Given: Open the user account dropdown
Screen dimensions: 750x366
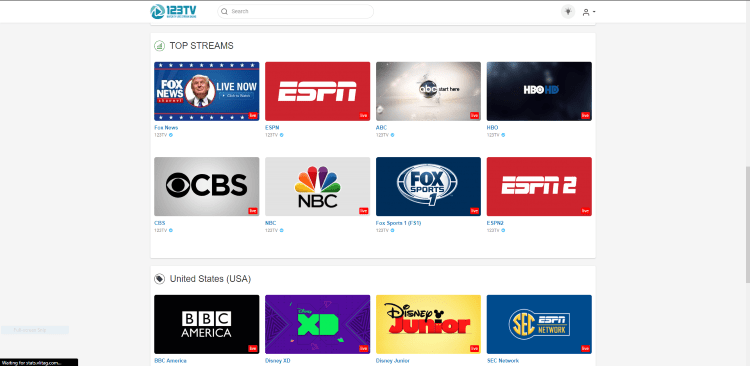Looking at the screenshot, I should pos(588,12).
